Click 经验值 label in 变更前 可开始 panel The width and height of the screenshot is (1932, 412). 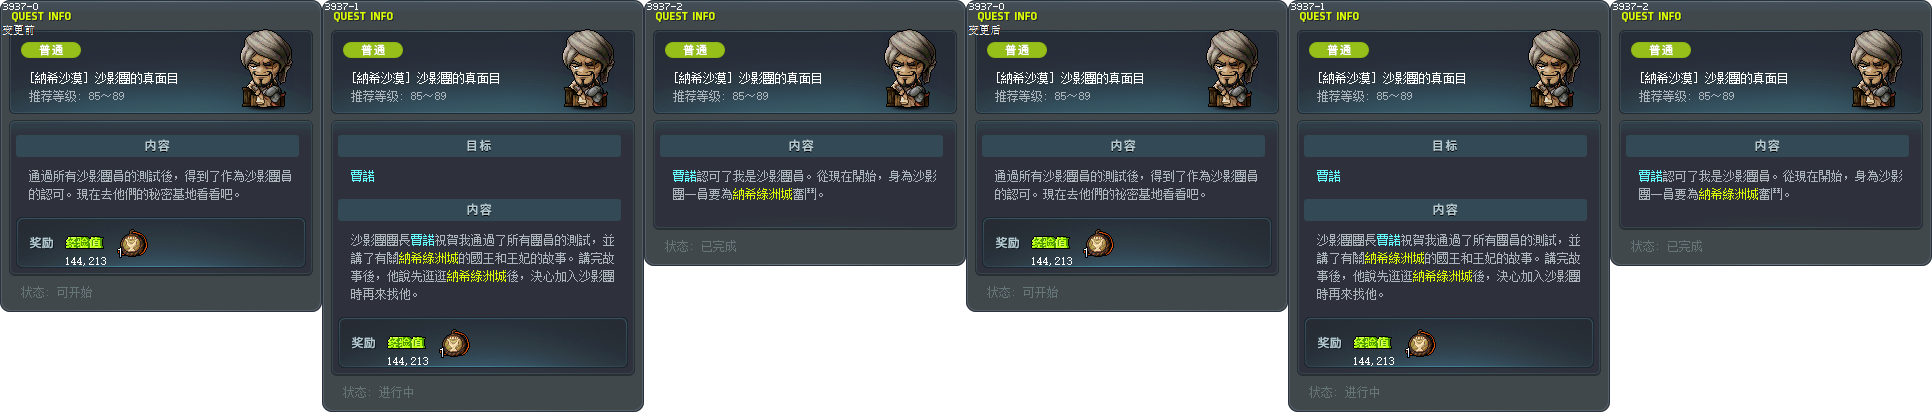[84, 243]
